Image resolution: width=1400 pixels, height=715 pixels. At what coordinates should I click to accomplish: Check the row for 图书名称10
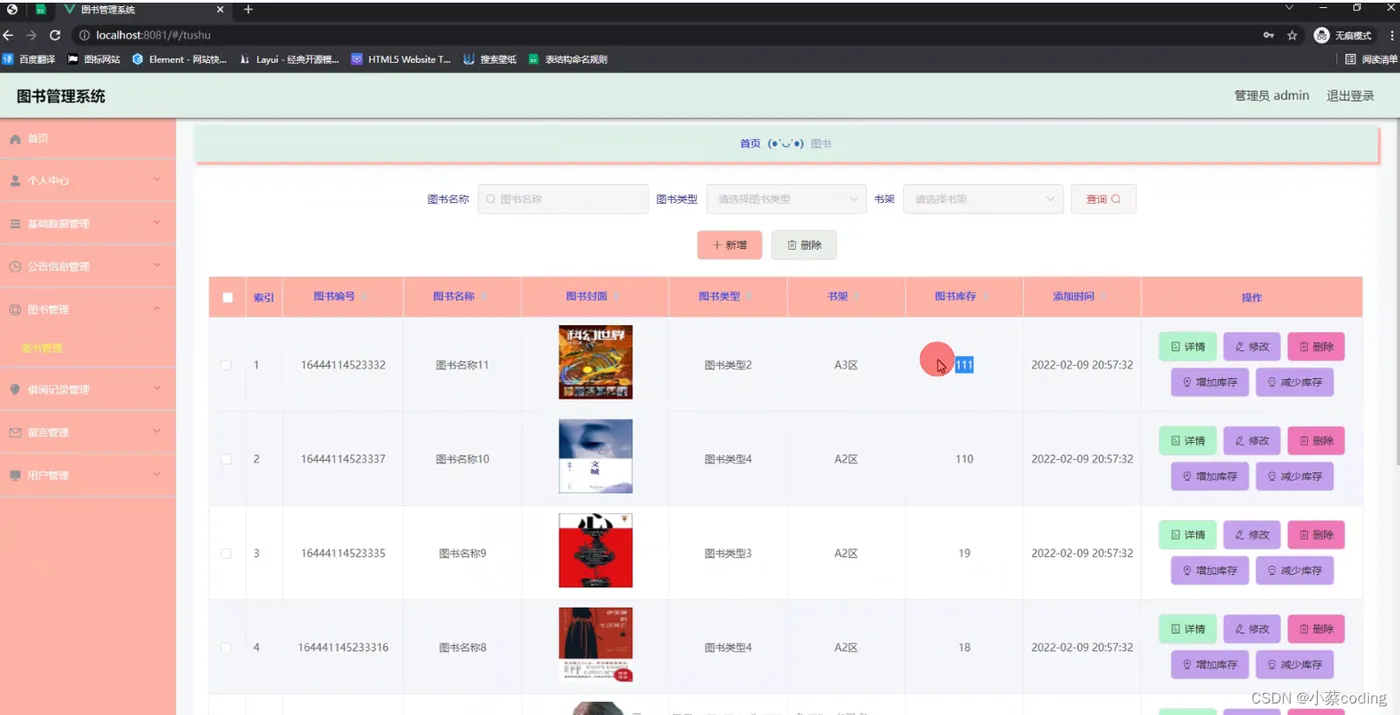[x=226, y=459]
